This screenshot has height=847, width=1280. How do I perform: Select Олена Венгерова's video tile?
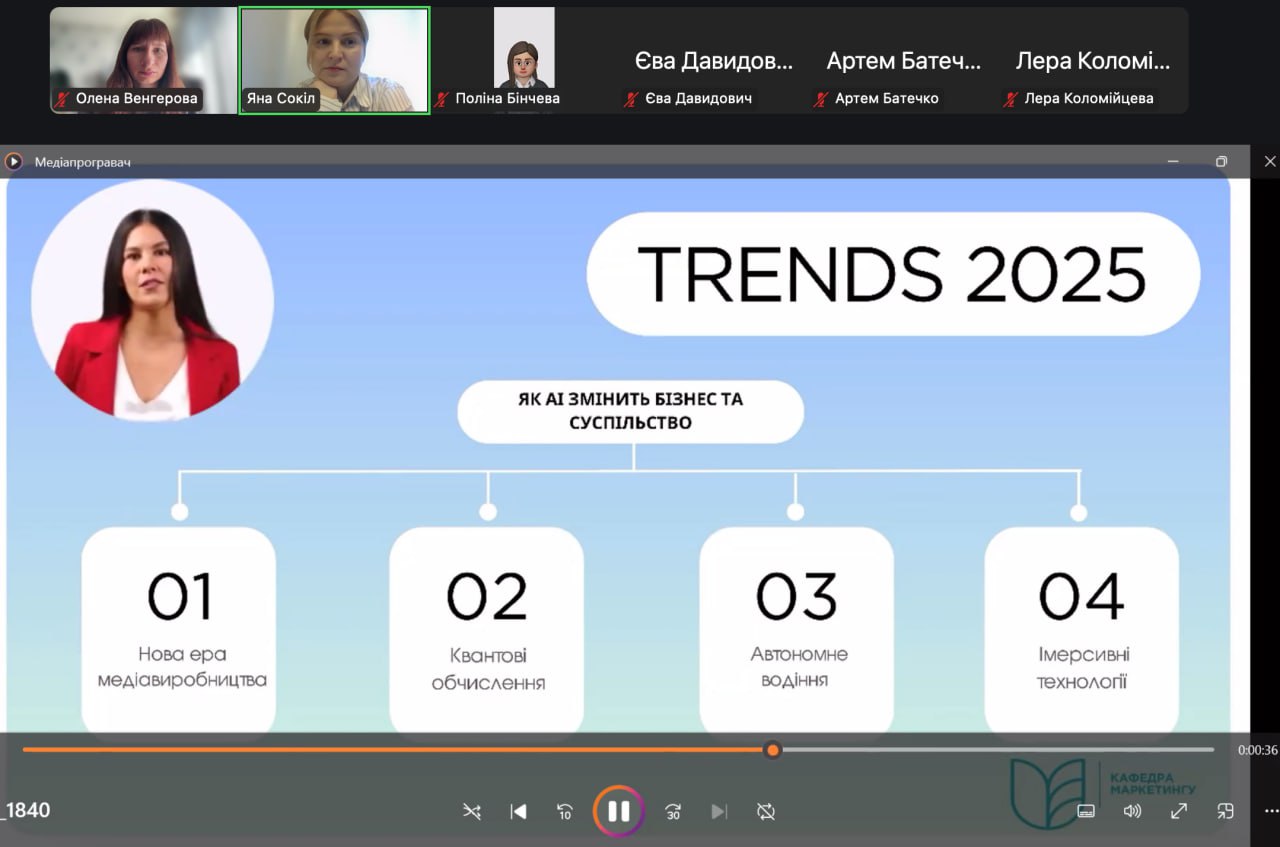coord(143,60)
